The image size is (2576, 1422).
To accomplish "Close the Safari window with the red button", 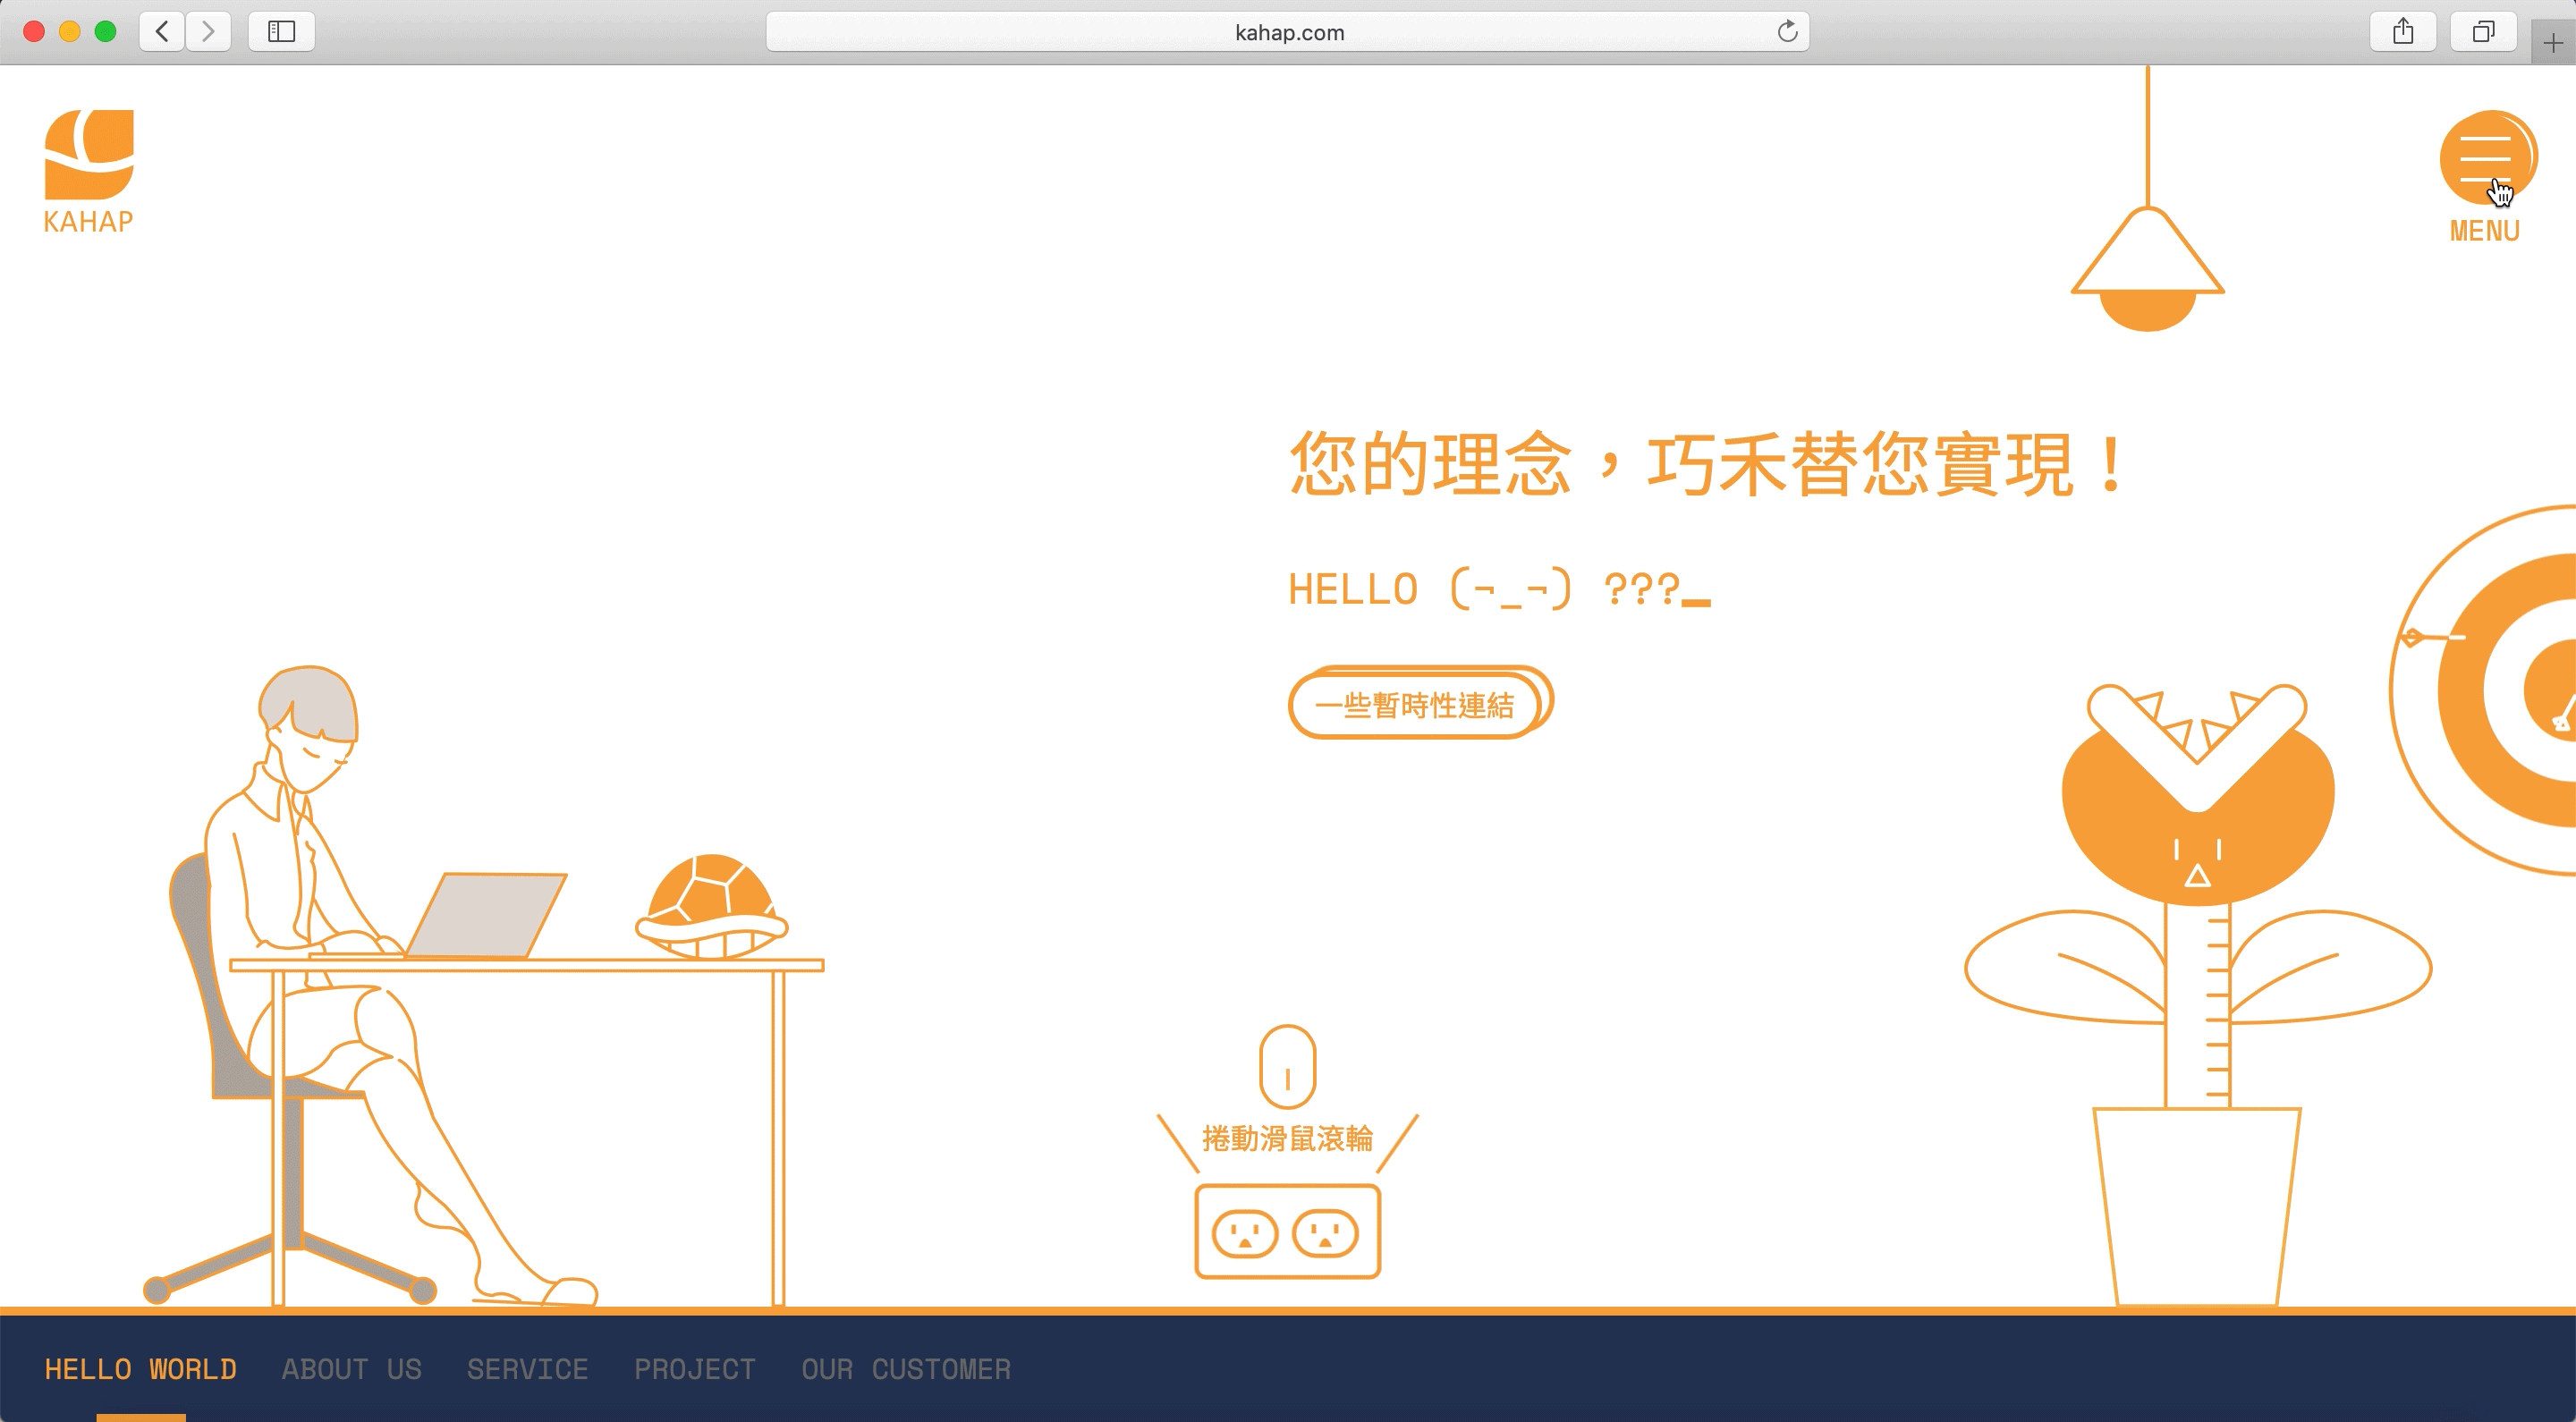I will [34, 32].
